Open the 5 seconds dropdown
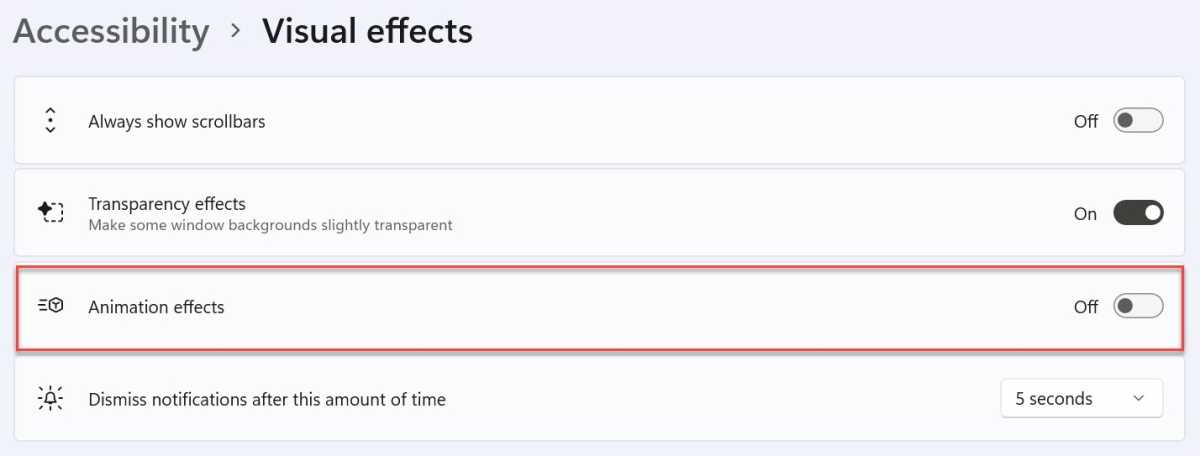This screenshot has height=456, width=1200. tap(1082, 398)
